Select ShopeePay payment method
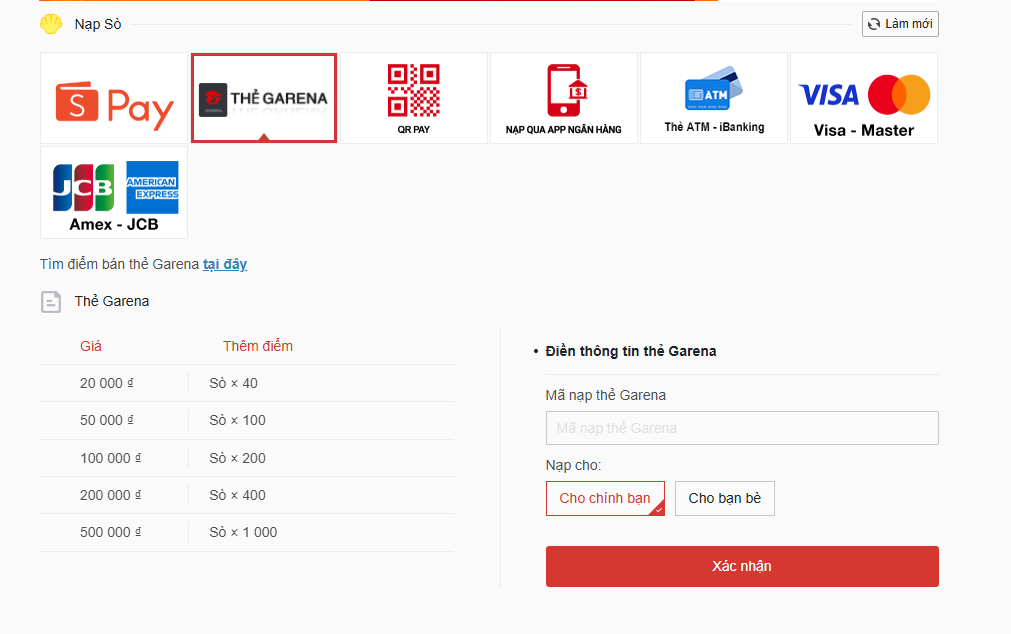The image size is (1011, 634). tap(114, 98)
